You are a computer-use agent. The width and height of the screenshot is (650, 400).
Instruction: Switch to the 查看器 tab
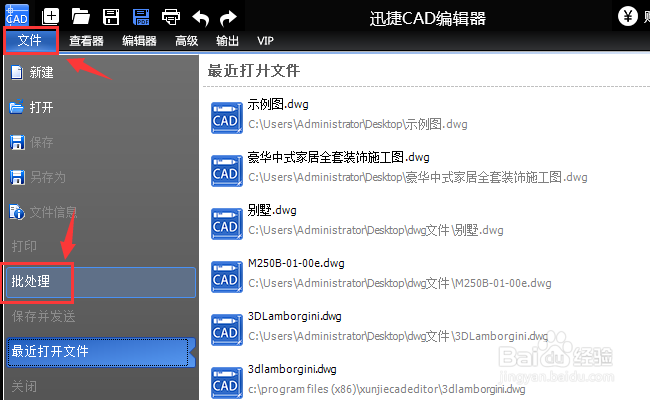click(86, 41)
